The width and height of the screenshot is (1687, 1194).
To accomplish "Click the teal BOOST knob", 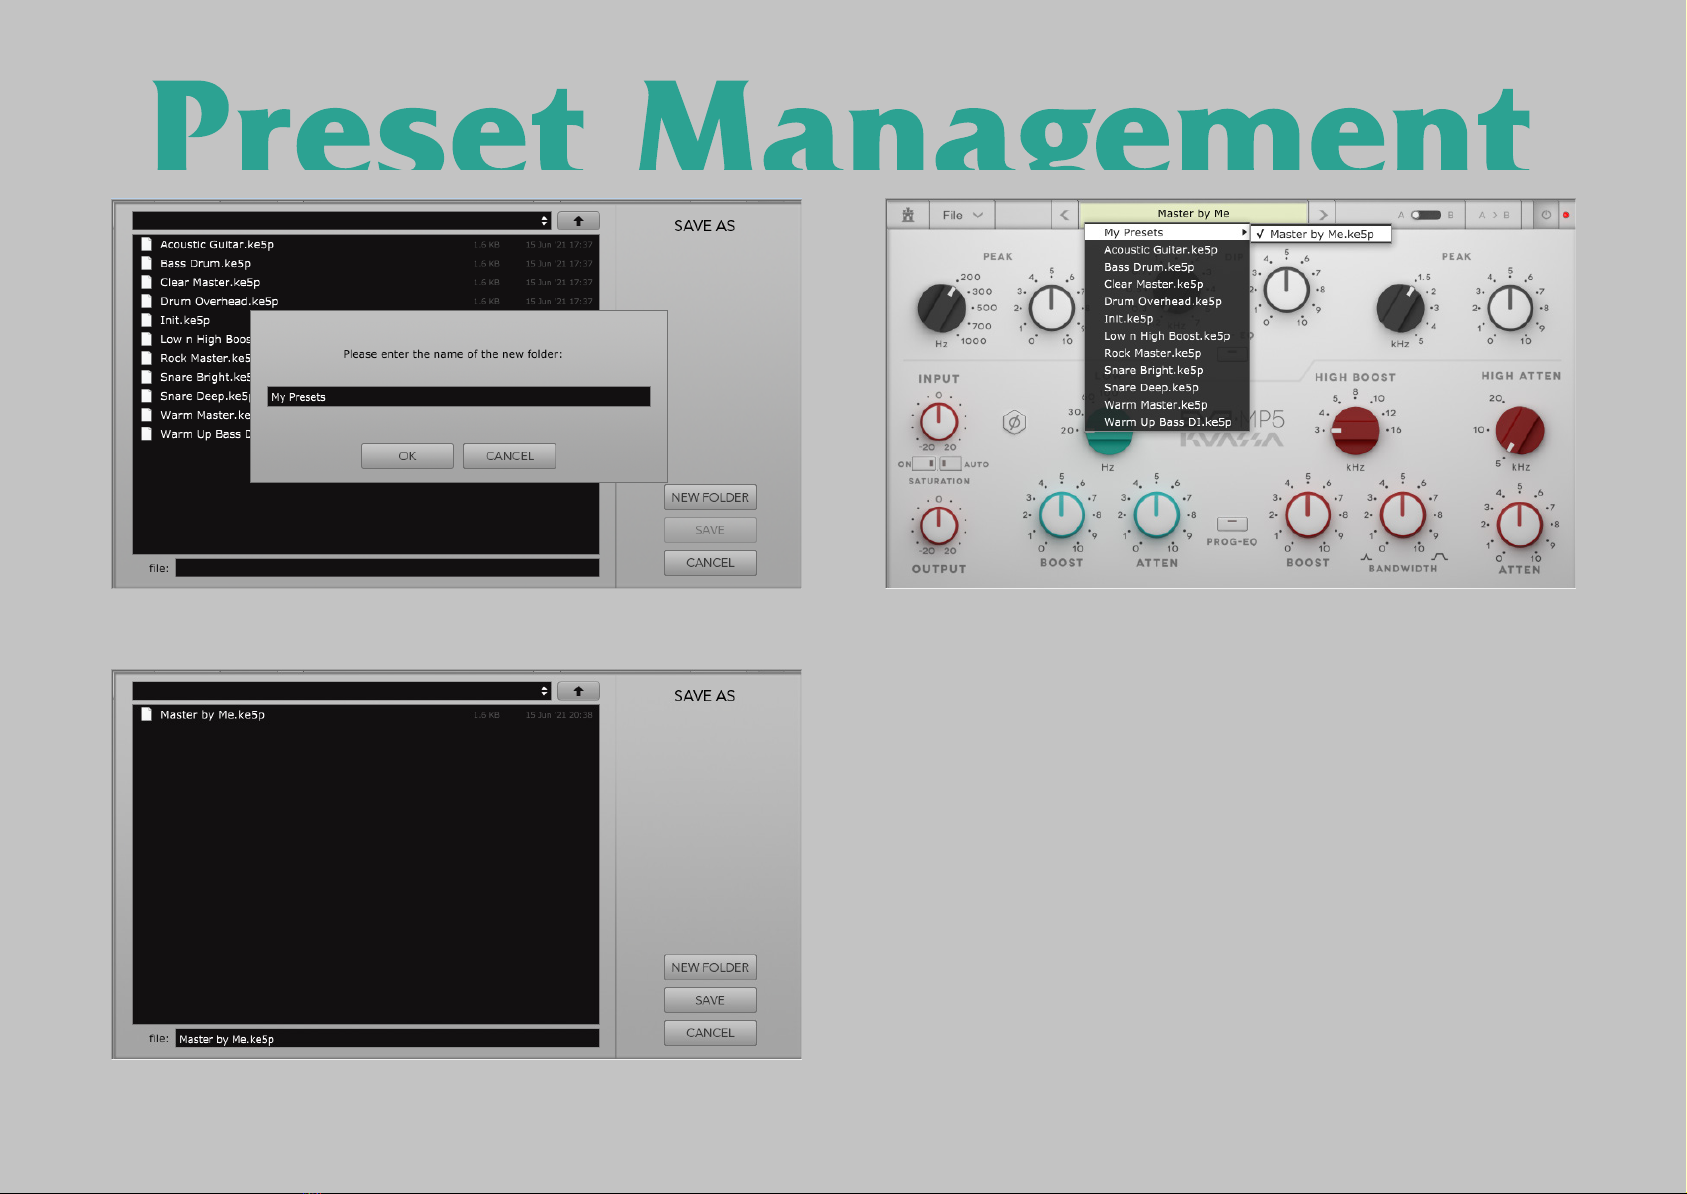I will coord(1062,516).
